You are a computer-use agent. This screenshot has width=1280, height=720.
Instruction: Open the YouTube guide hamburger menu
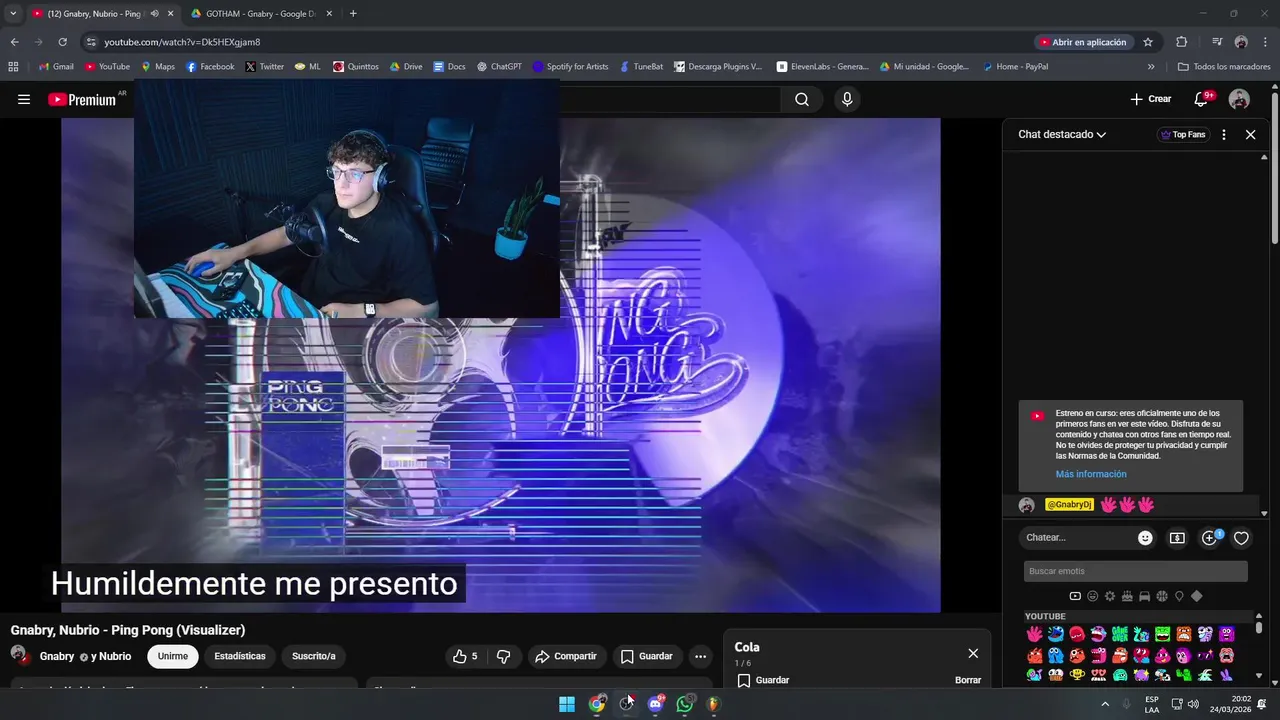pos(24,99)
